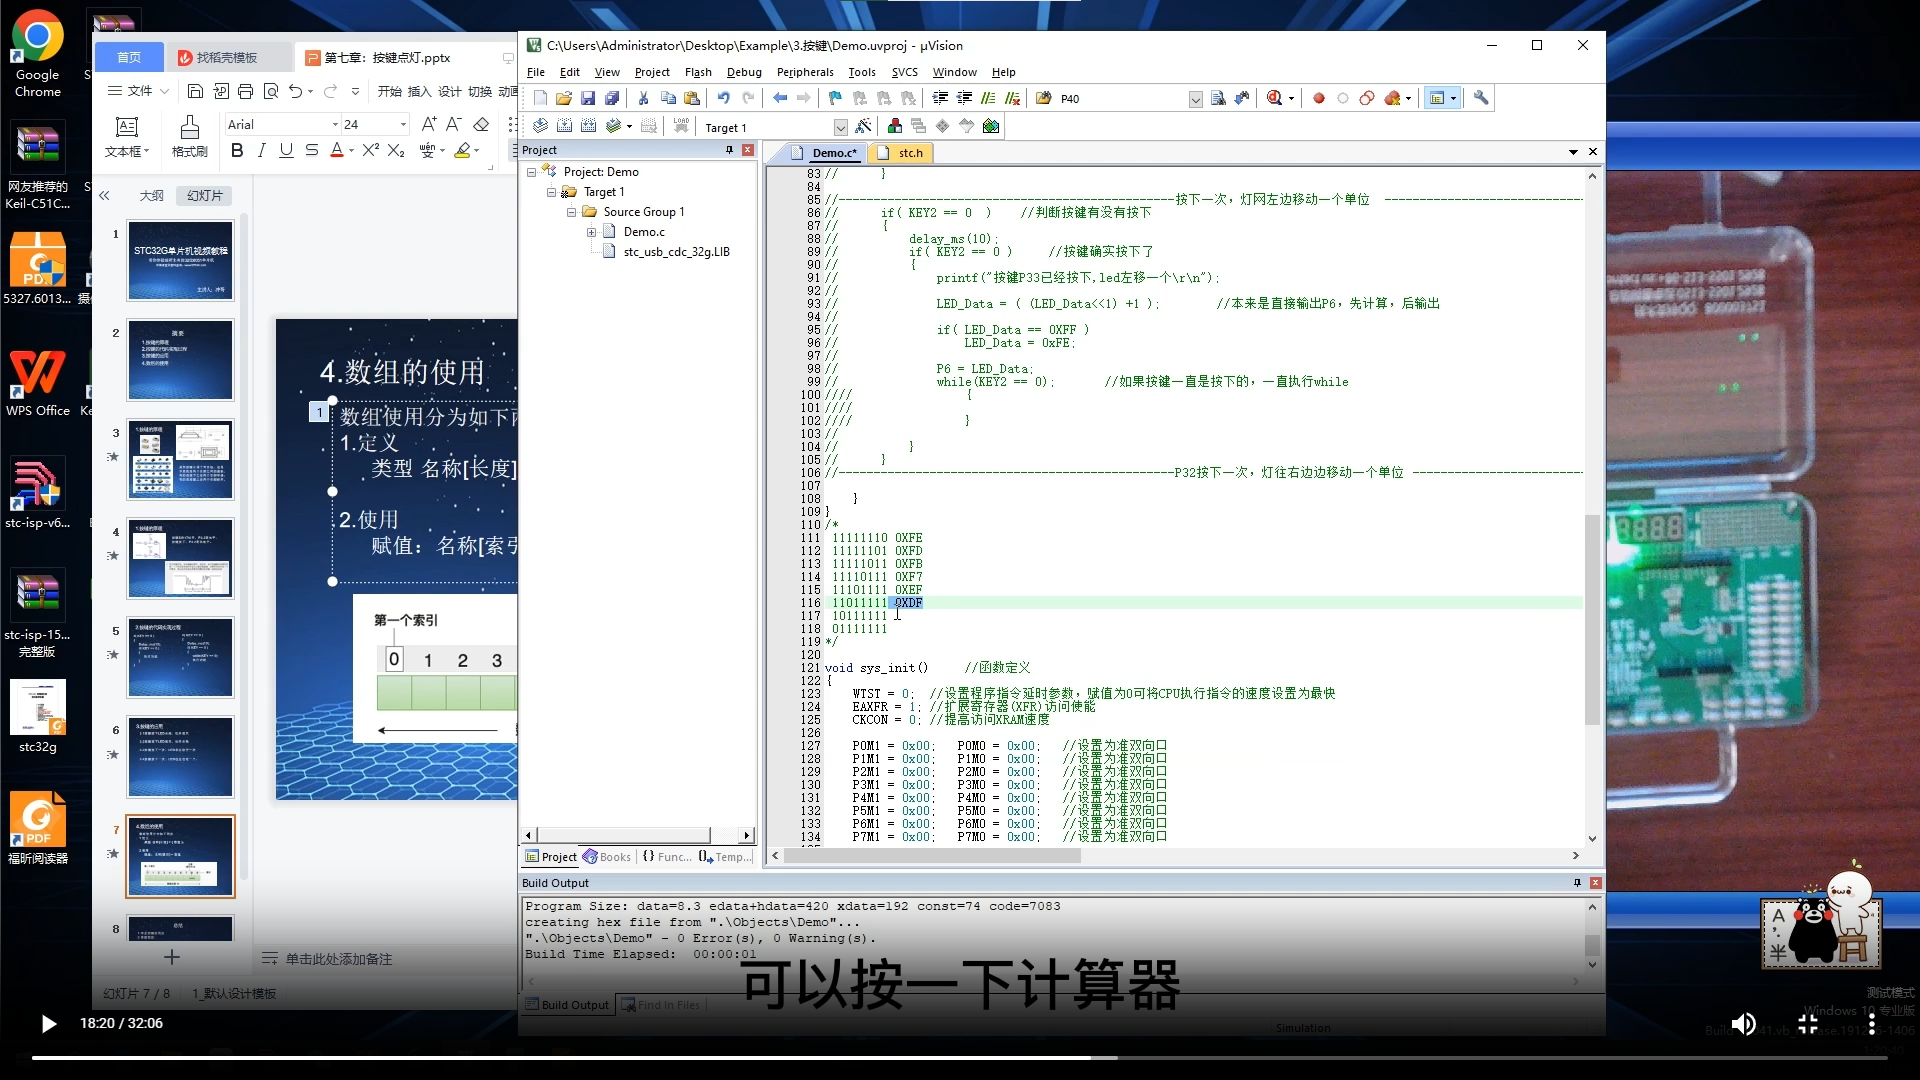Click the video progress bar
Screen dimensions: 1920x1080
click(960, 1057)
